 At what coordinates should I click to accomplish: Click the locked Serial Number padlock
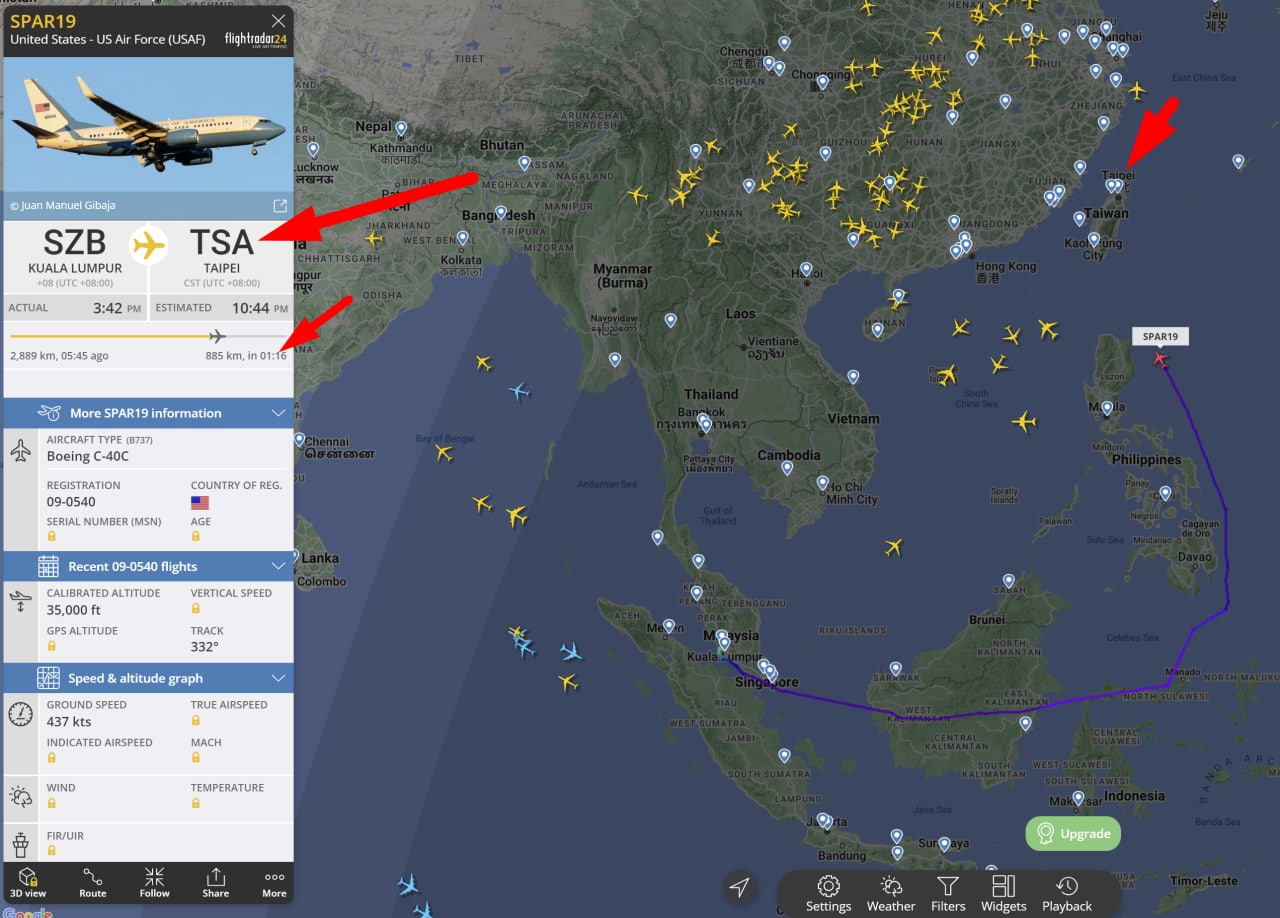pos(52,536)
